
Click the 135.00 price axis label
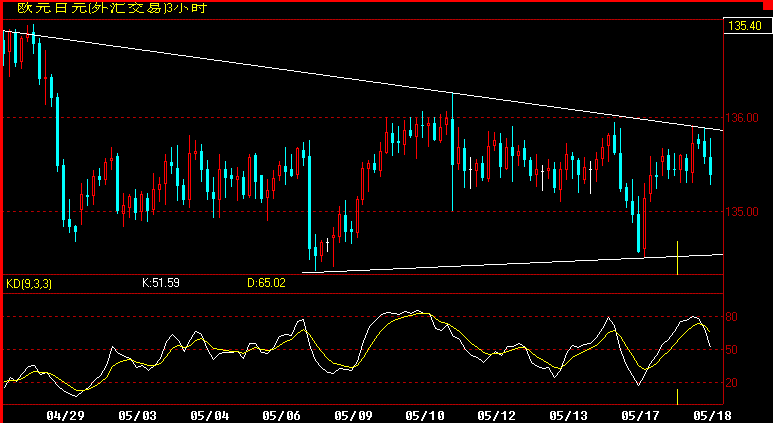tap(741, 212)
